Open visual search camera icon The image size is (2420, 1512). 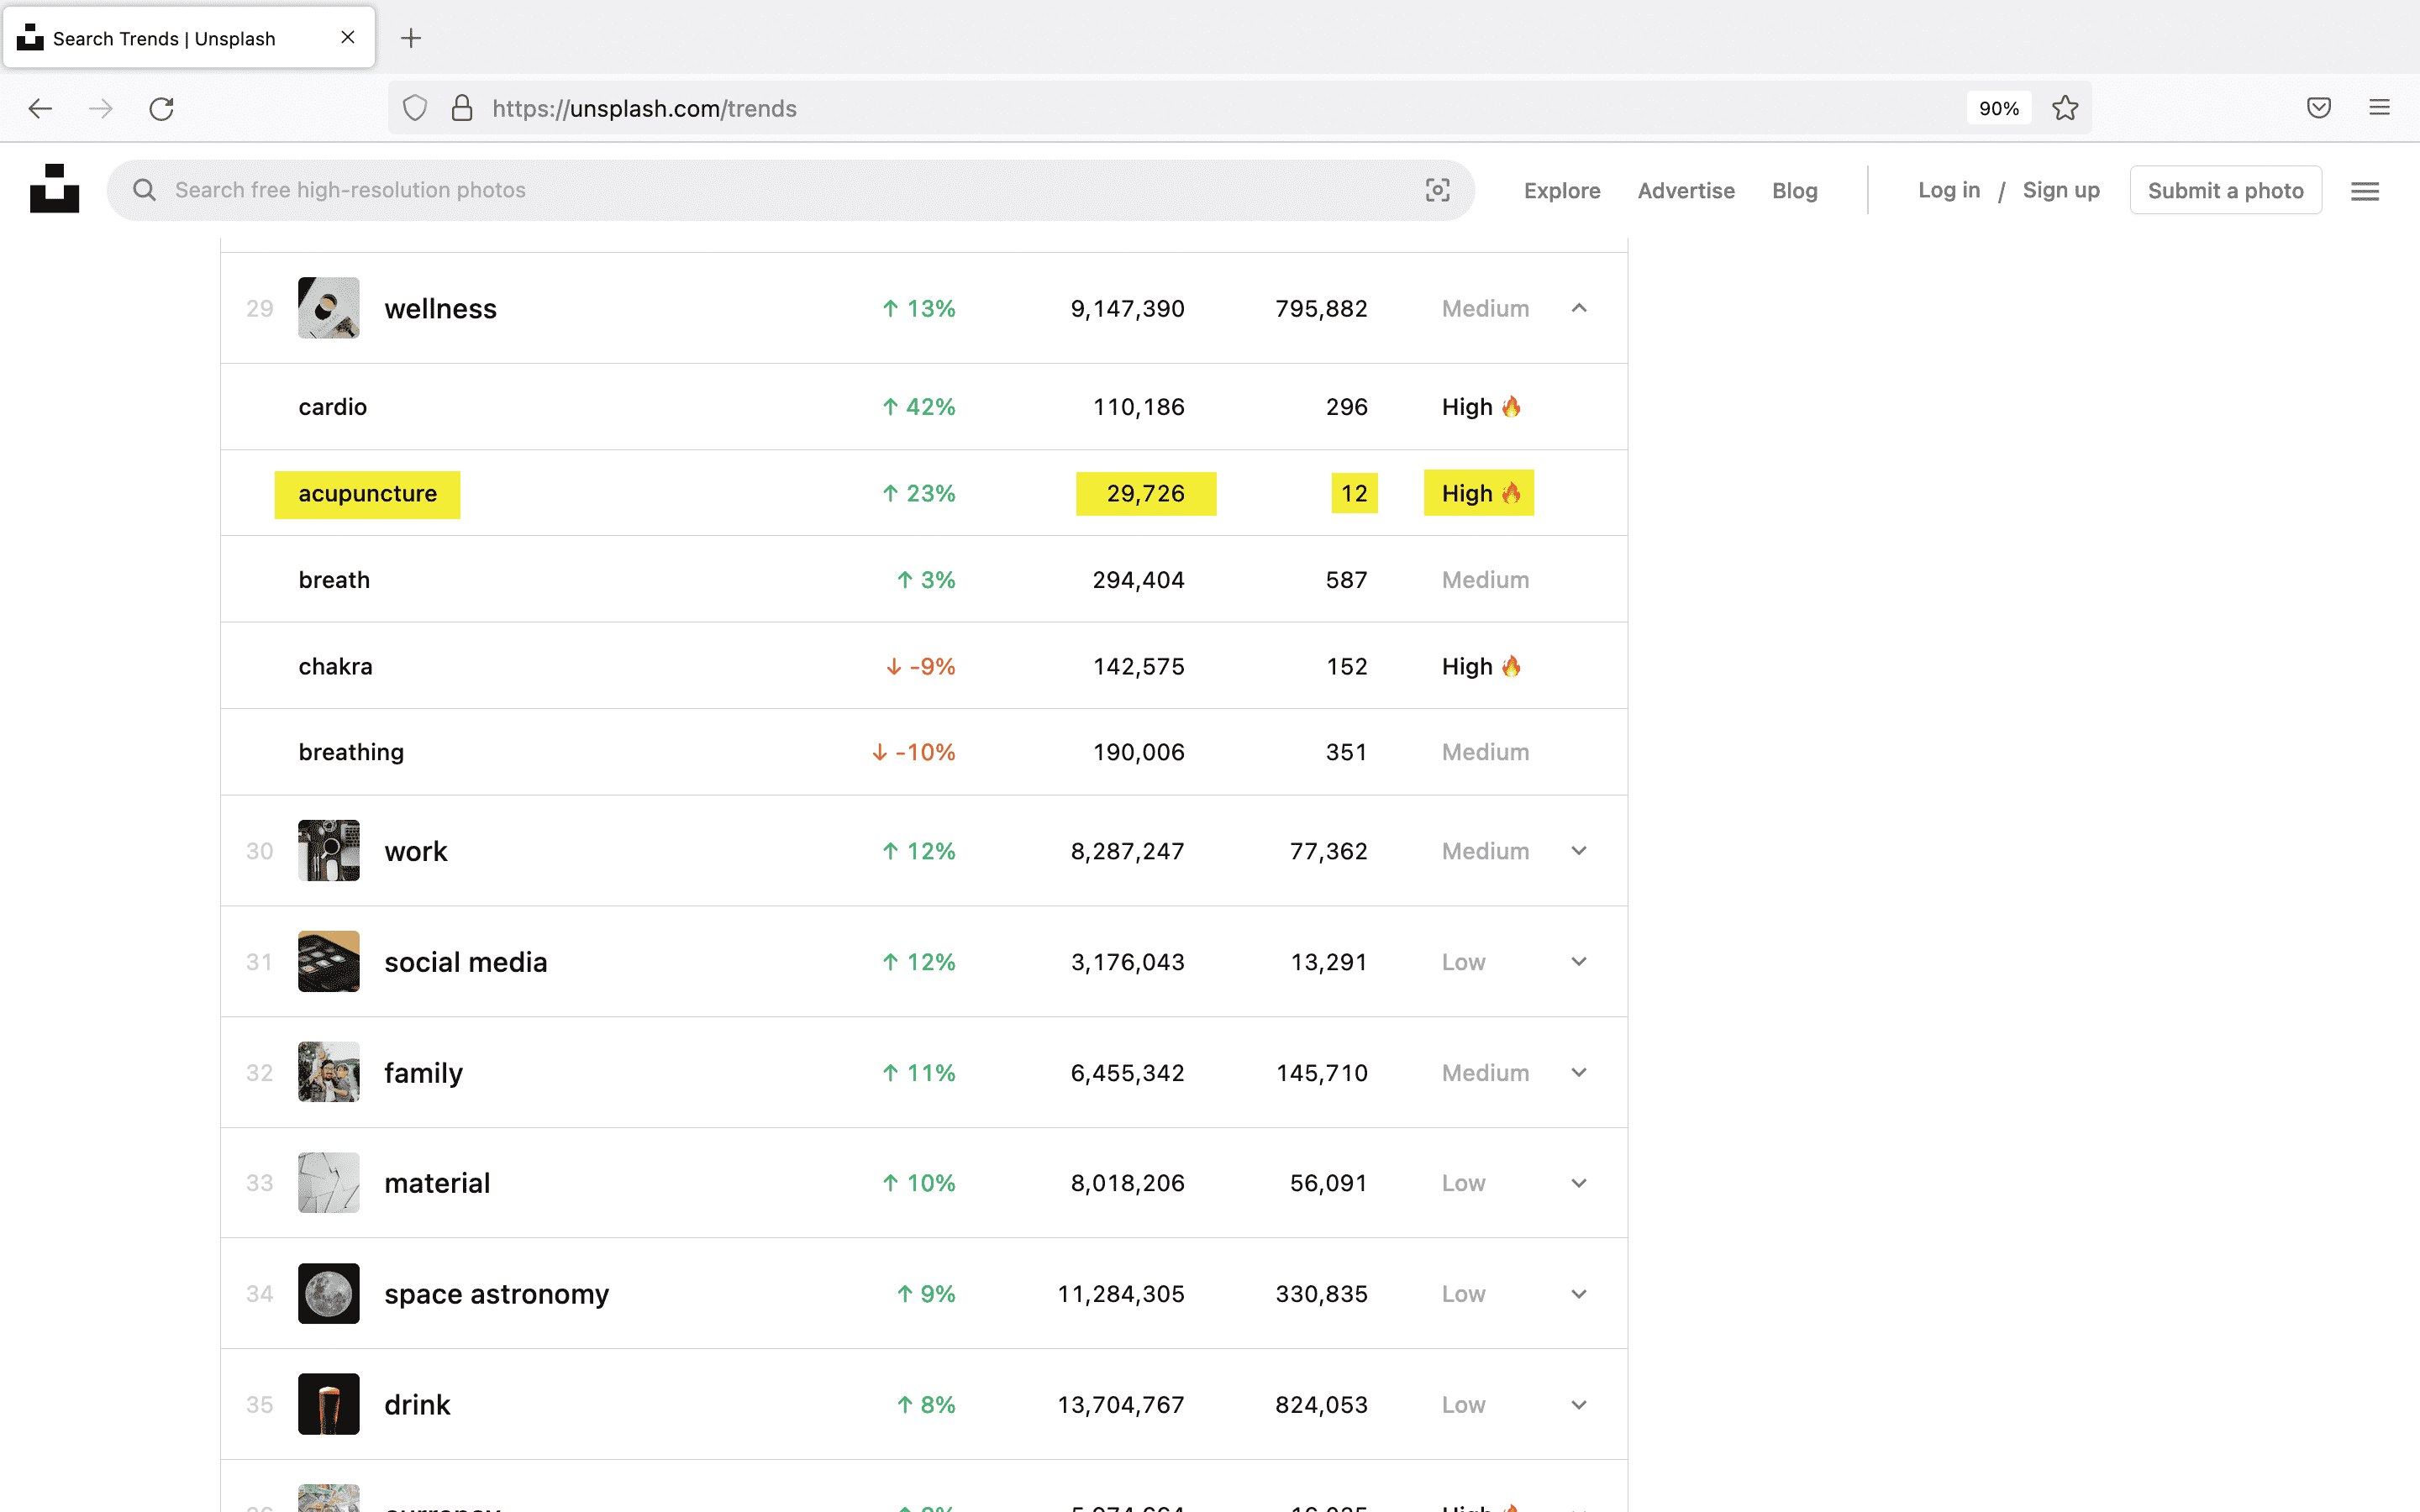point(1437,190)
